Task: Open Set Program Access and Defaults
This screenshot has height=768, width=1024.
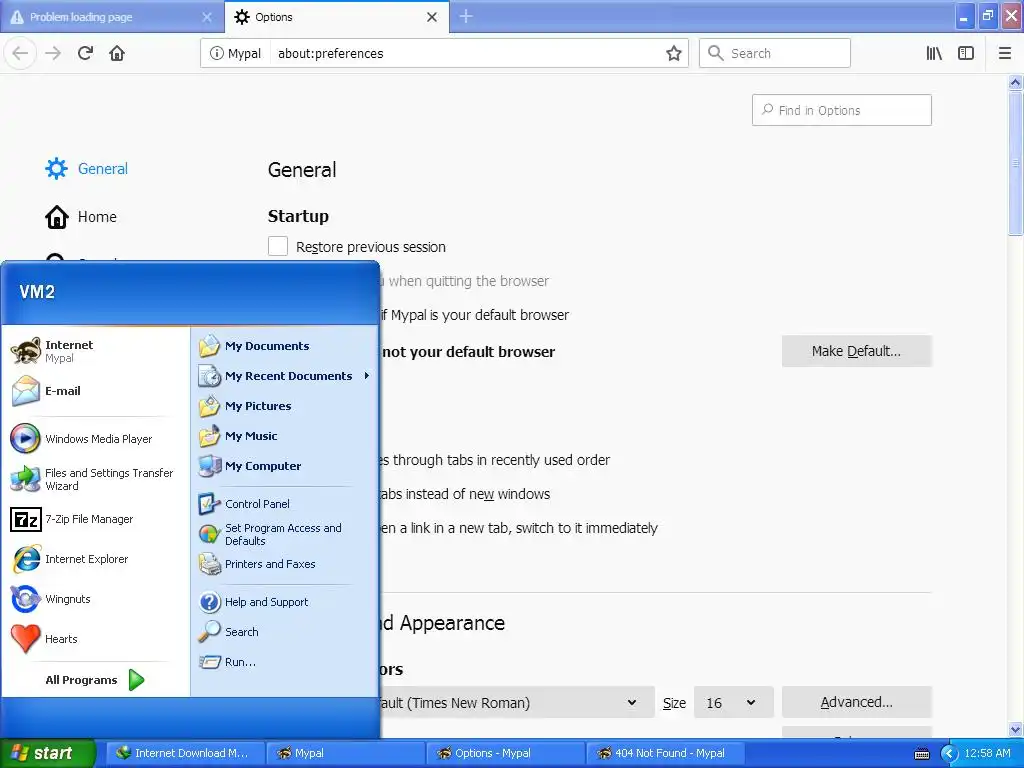Action: click(x=285, y=534)
